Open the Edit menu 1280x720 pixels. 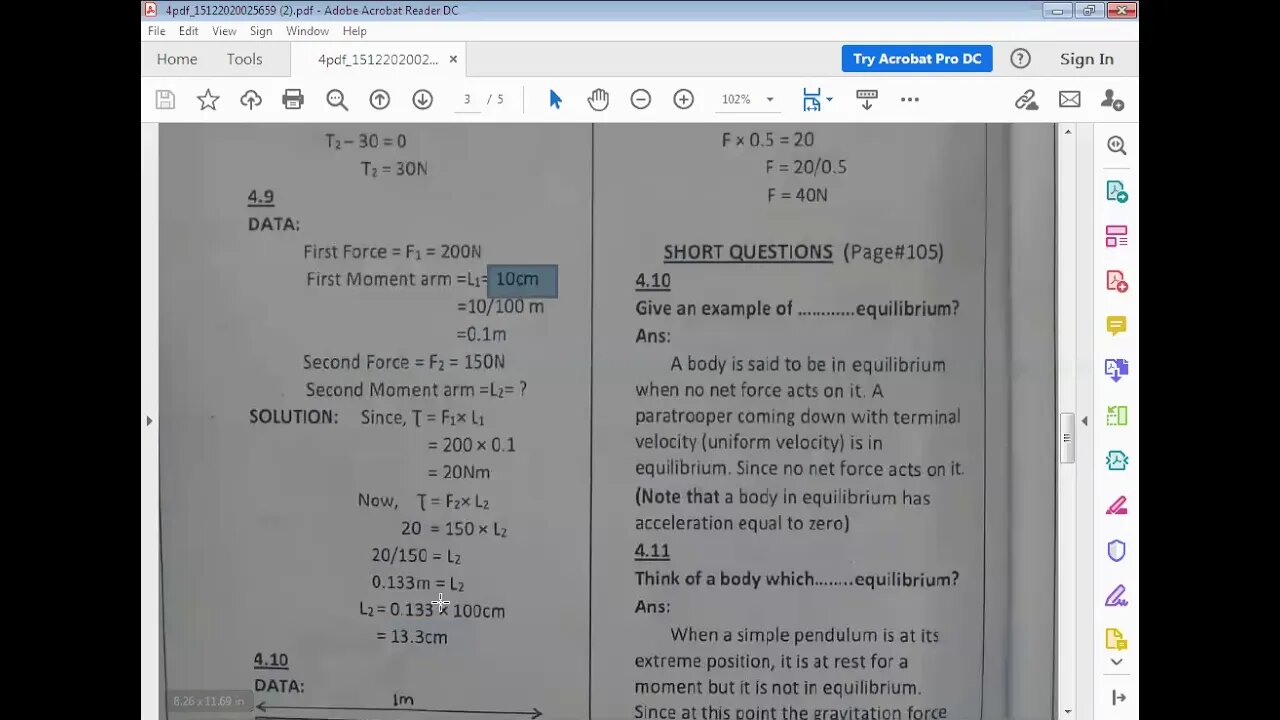[x=188, y=31]
